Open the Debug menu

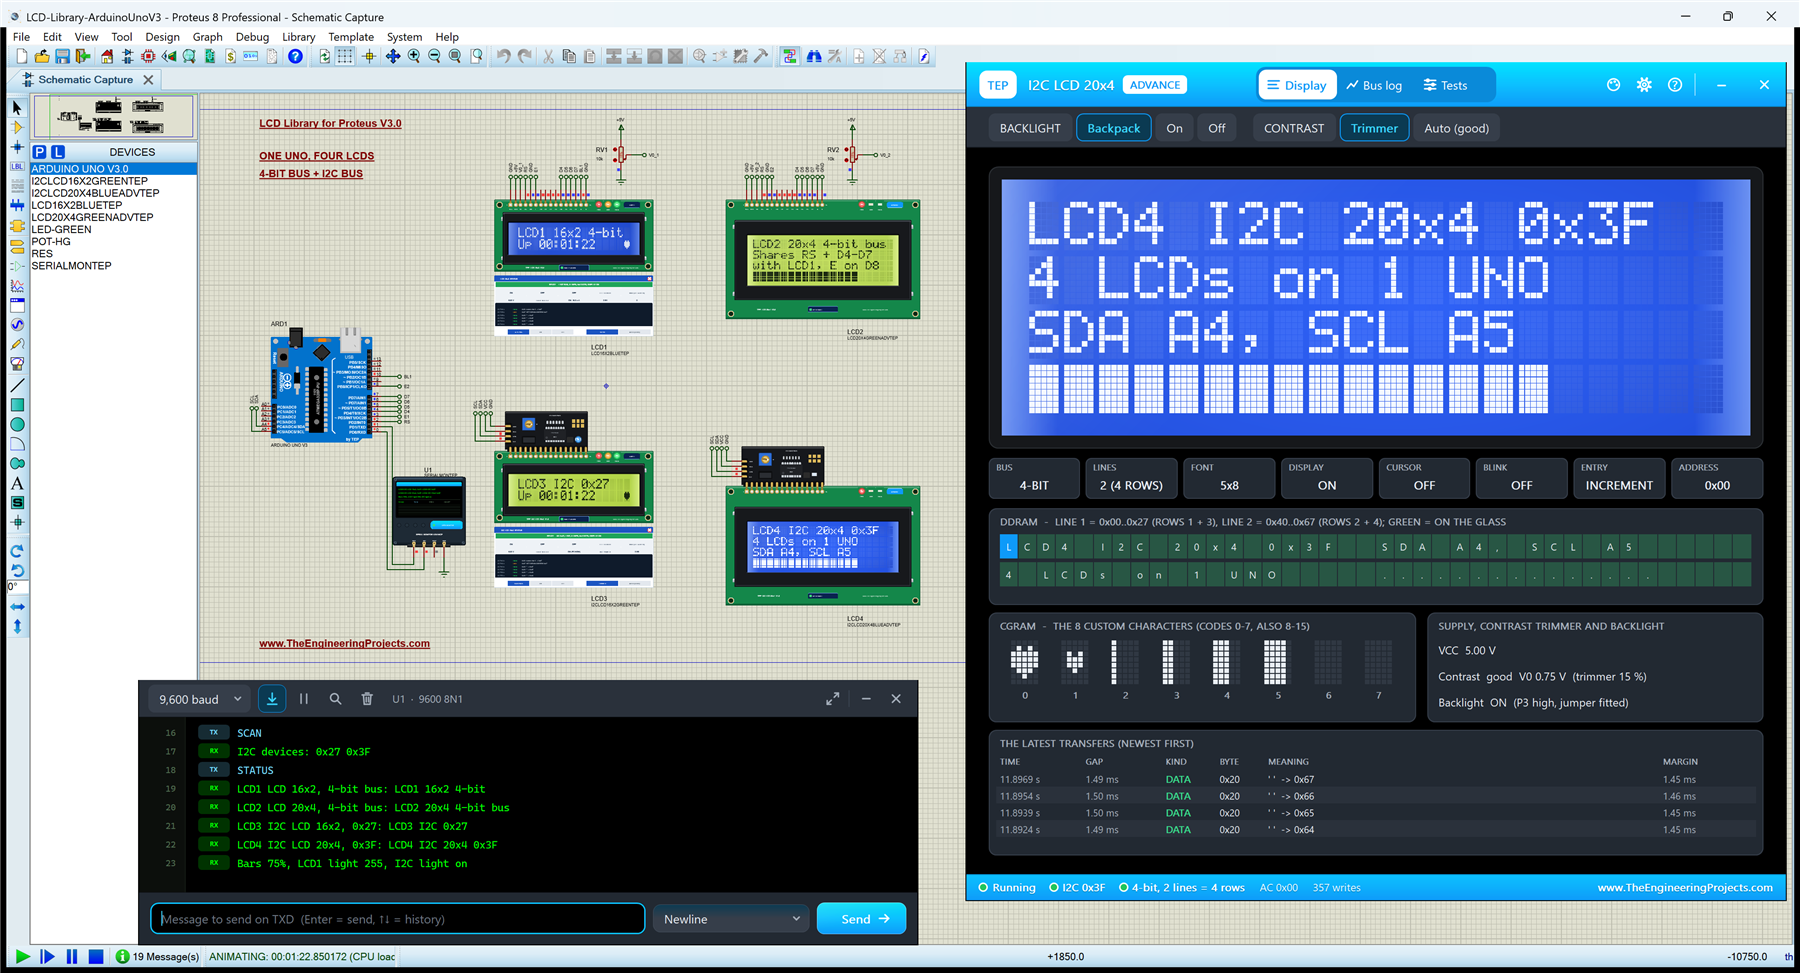click(252, 37)
